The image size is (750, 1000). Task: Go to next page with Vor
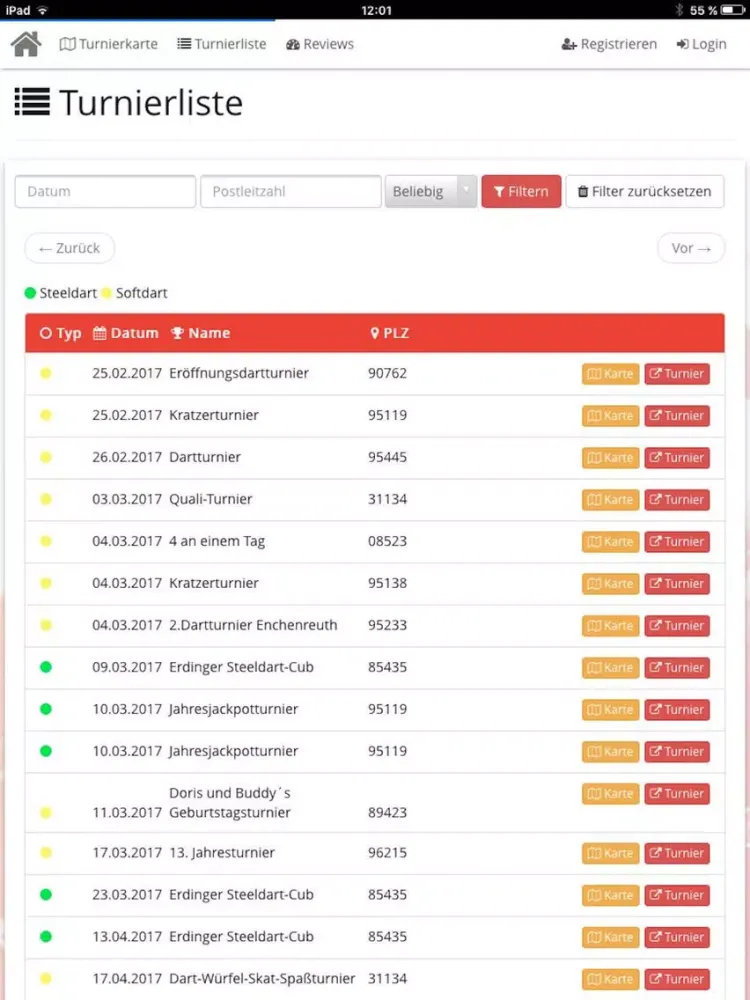pos(691,248)
